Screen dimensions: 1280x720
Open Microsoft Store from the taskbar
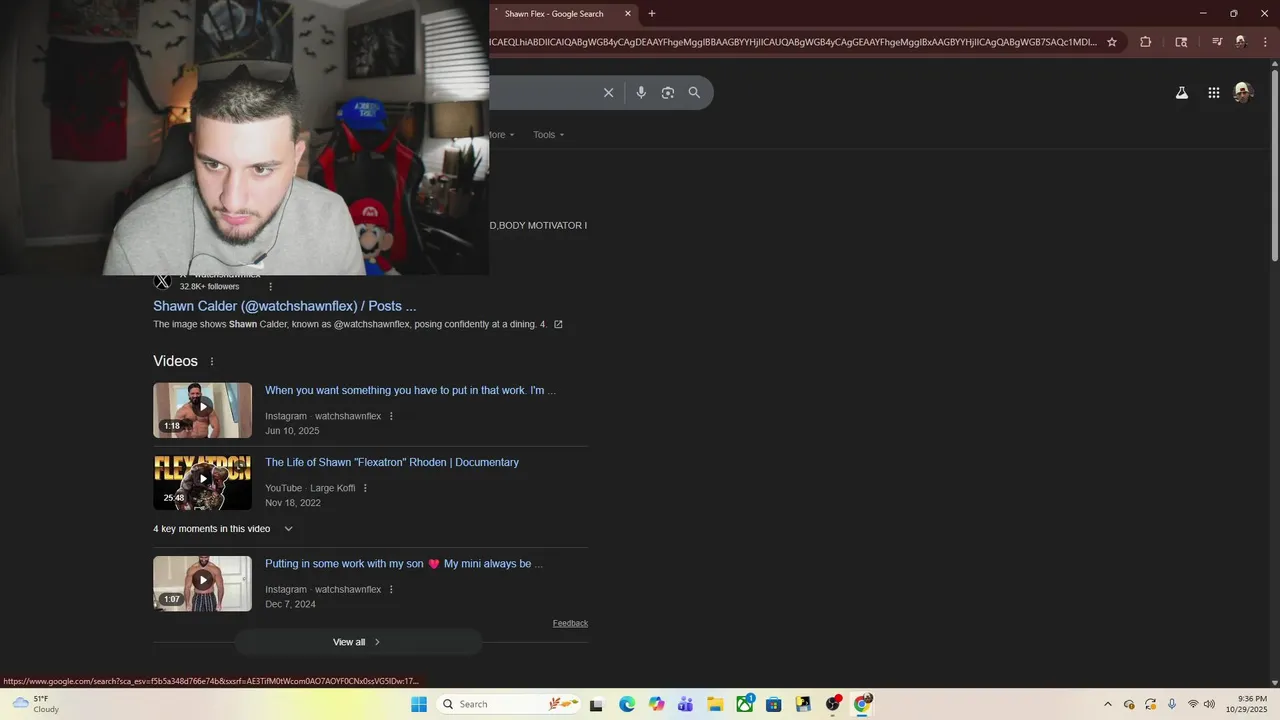(x=774, y=704)
